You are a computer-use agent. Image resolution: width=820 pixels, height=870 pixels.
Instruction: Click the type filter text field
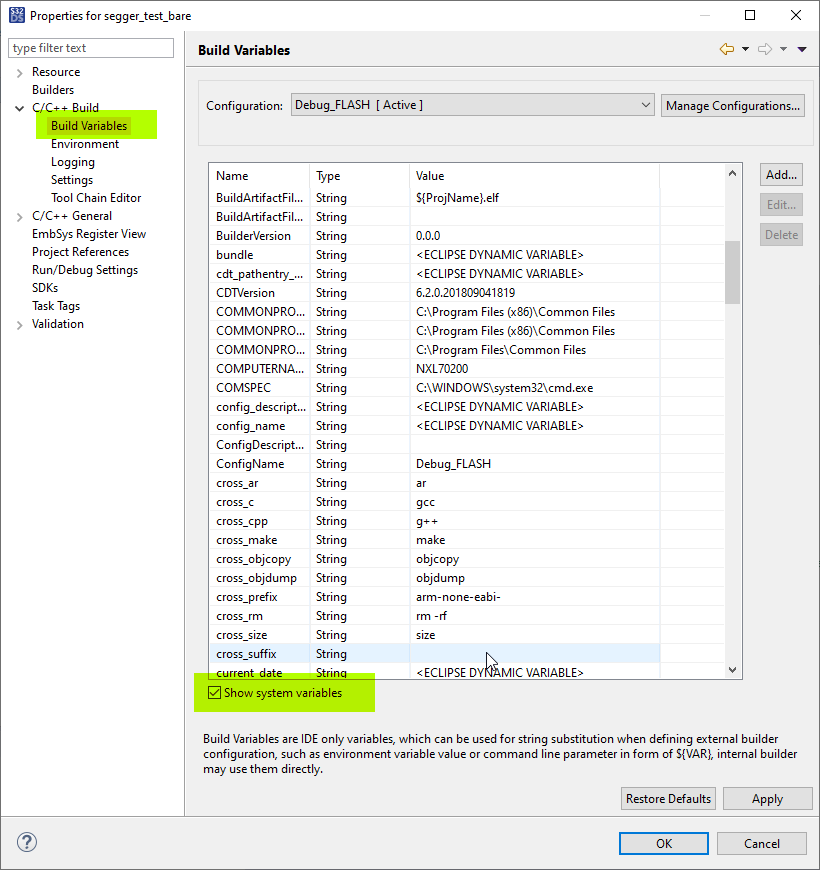90,47
